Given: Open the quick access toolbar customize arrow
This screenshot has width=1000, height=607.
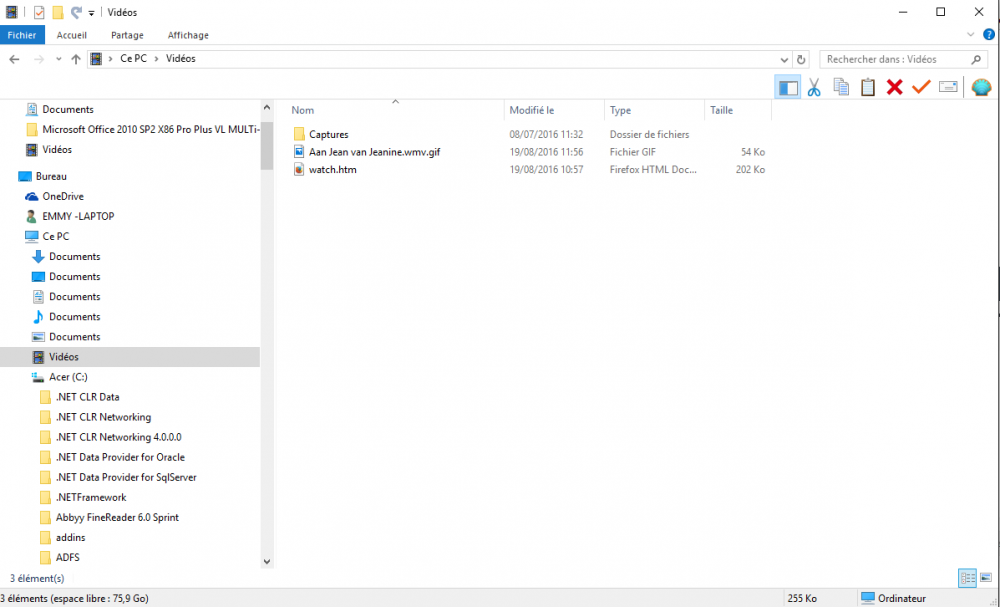Looking at the screenshot, I should tap(91, 13).
